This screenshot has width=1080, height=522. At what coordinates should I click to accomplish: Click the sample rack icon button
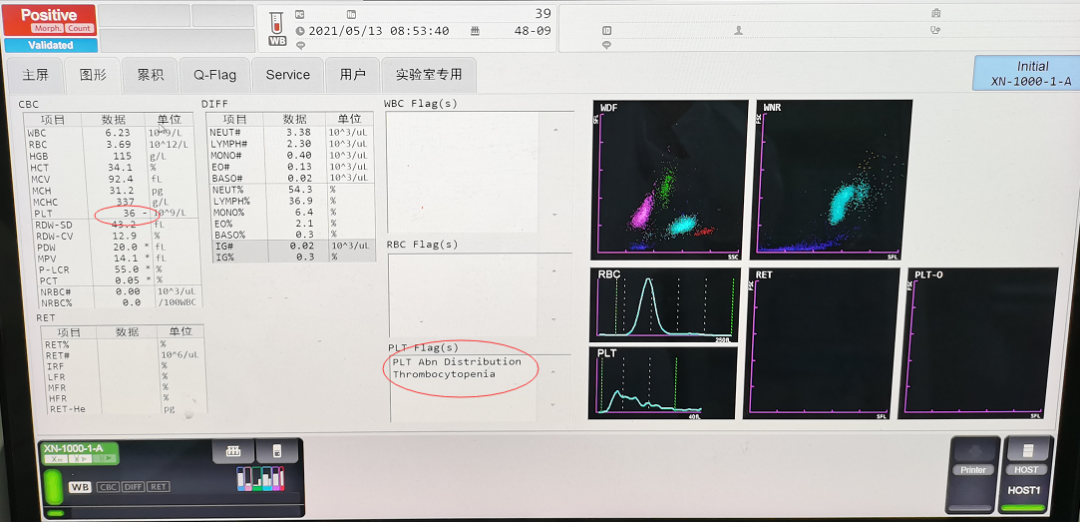[232, 452]
